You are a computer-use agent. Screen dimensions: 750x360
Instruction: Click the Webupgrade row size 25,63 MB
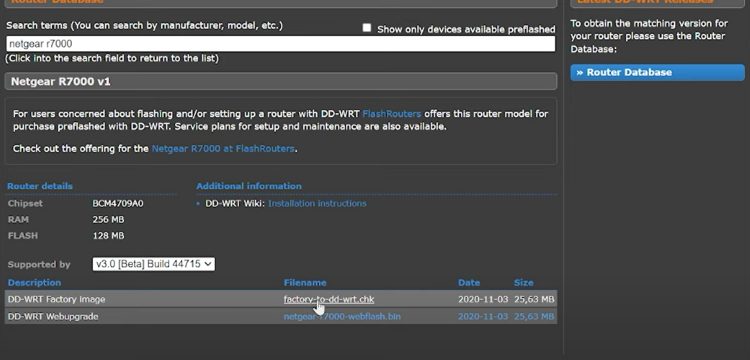click(x=534, y=316)
